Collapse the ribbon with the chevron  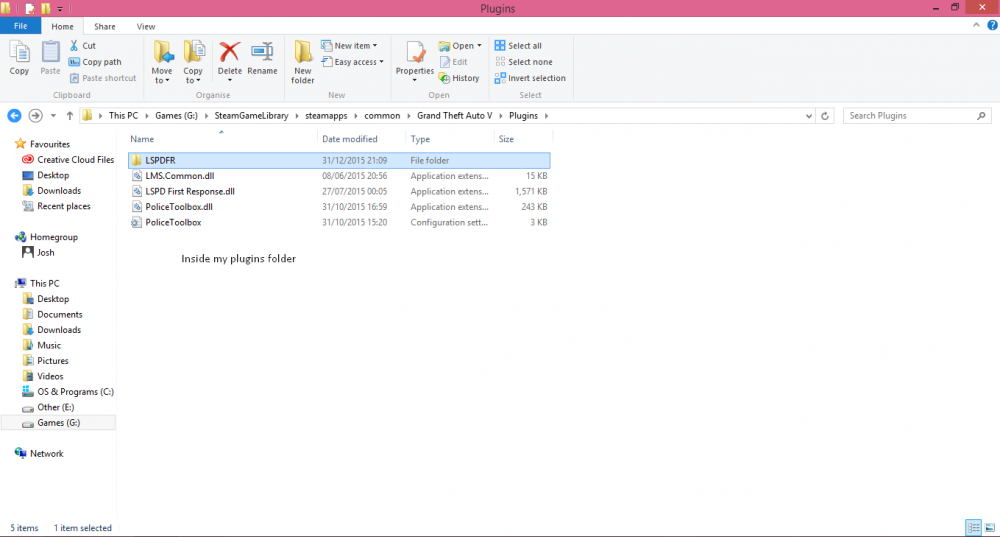click(x=976, y=26)
